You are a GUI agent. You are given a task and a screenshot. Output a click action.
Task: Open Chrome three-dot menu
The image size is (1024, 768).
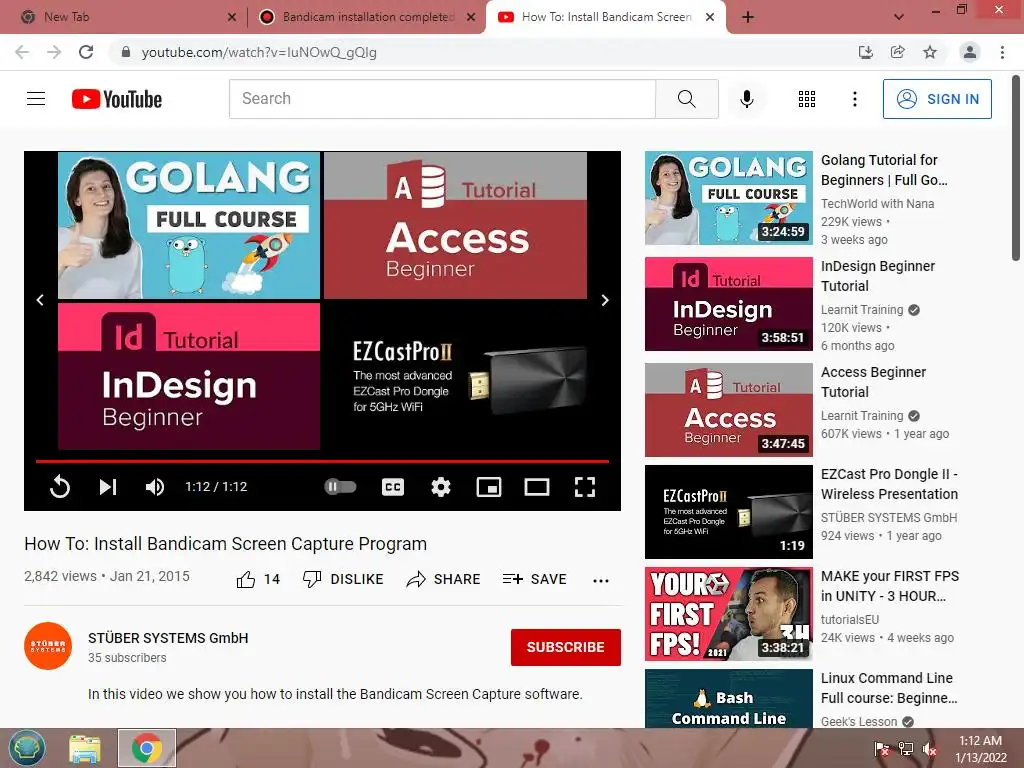(1002, 52)
